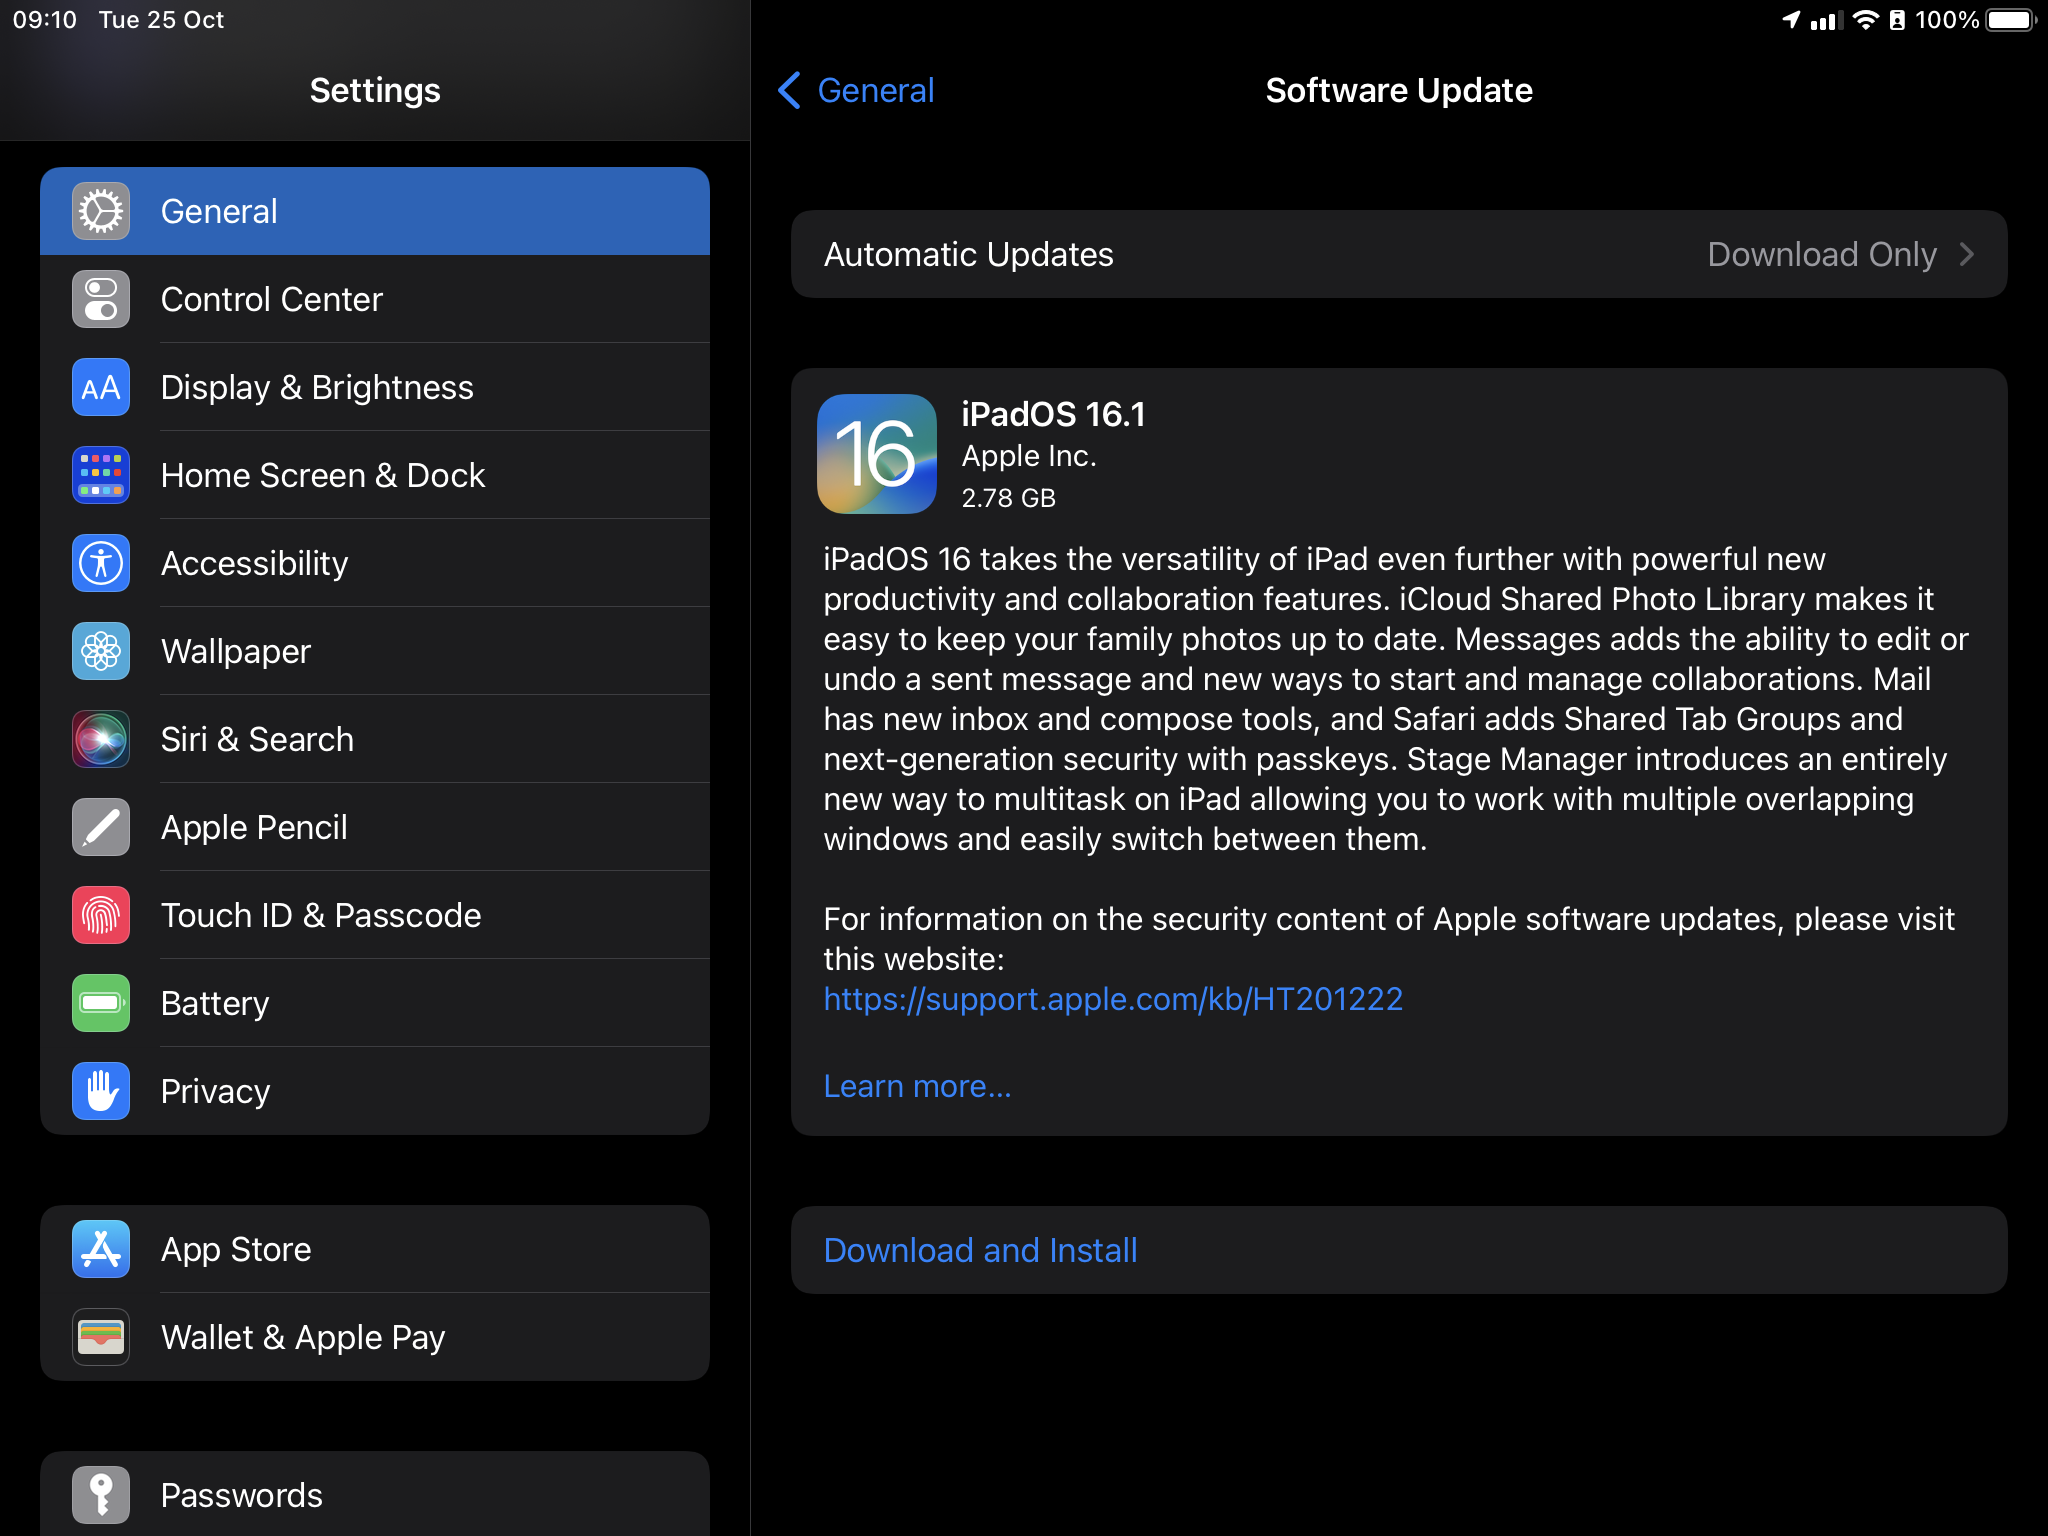
Task: Tap the Home Screen & Dock grid icon
Action: coord(101,475)
